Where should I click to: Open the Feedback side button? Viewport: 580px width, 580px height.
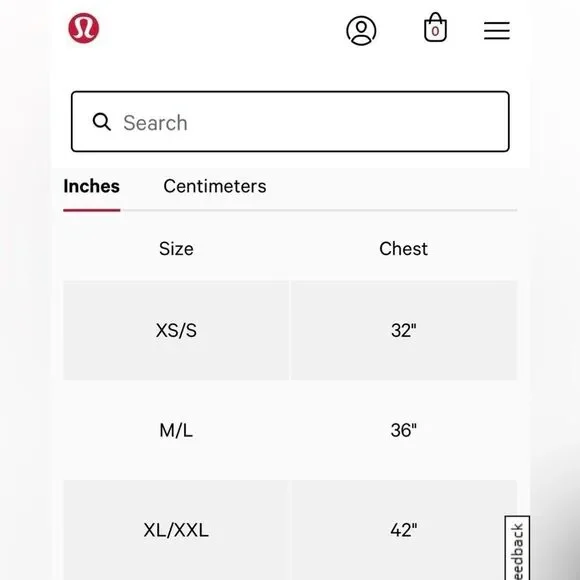517,547
